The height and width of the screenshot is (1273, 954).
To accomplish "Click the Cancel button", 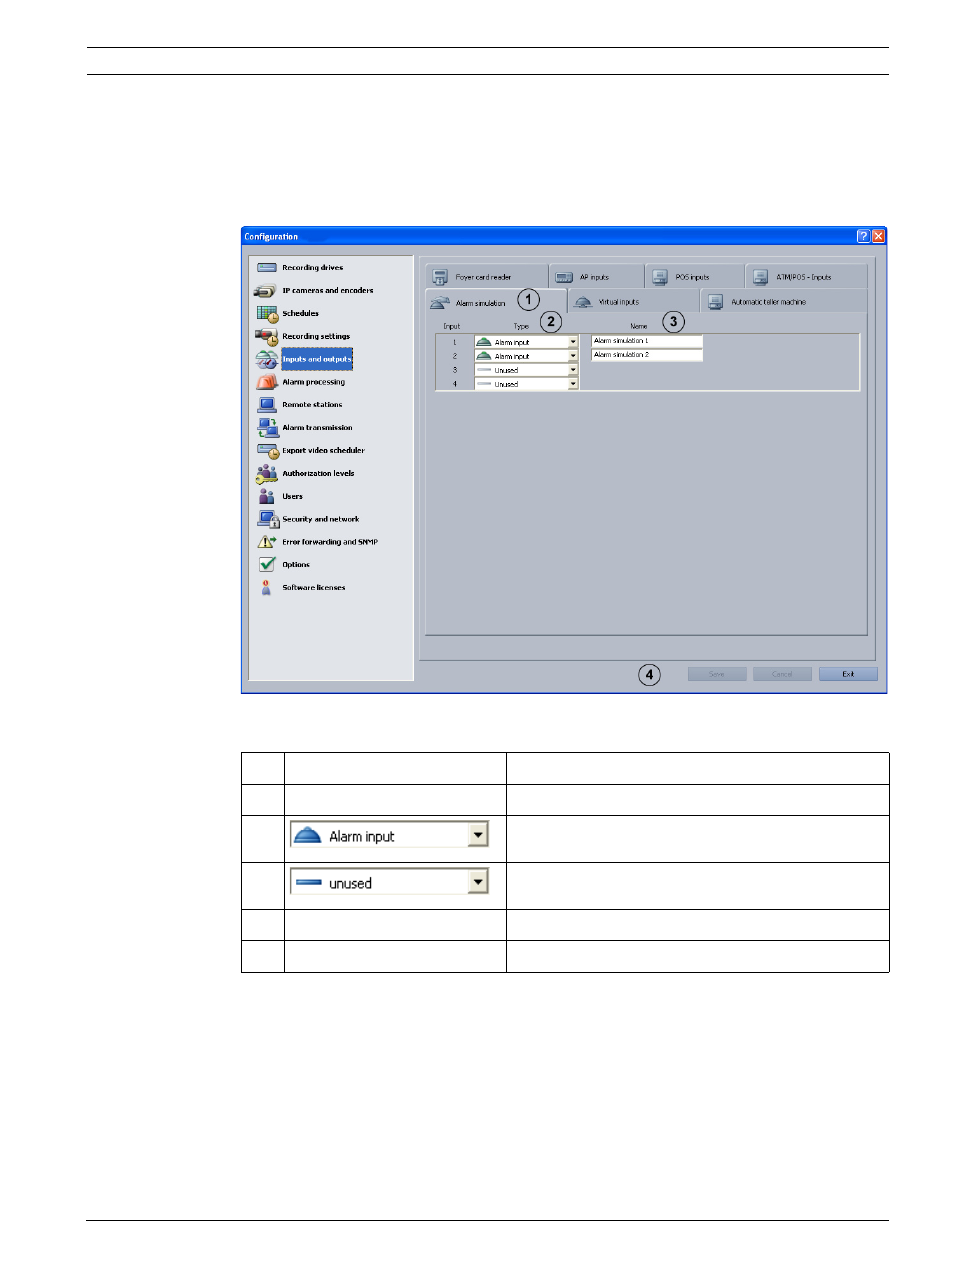I will click(x=782, y=674).
